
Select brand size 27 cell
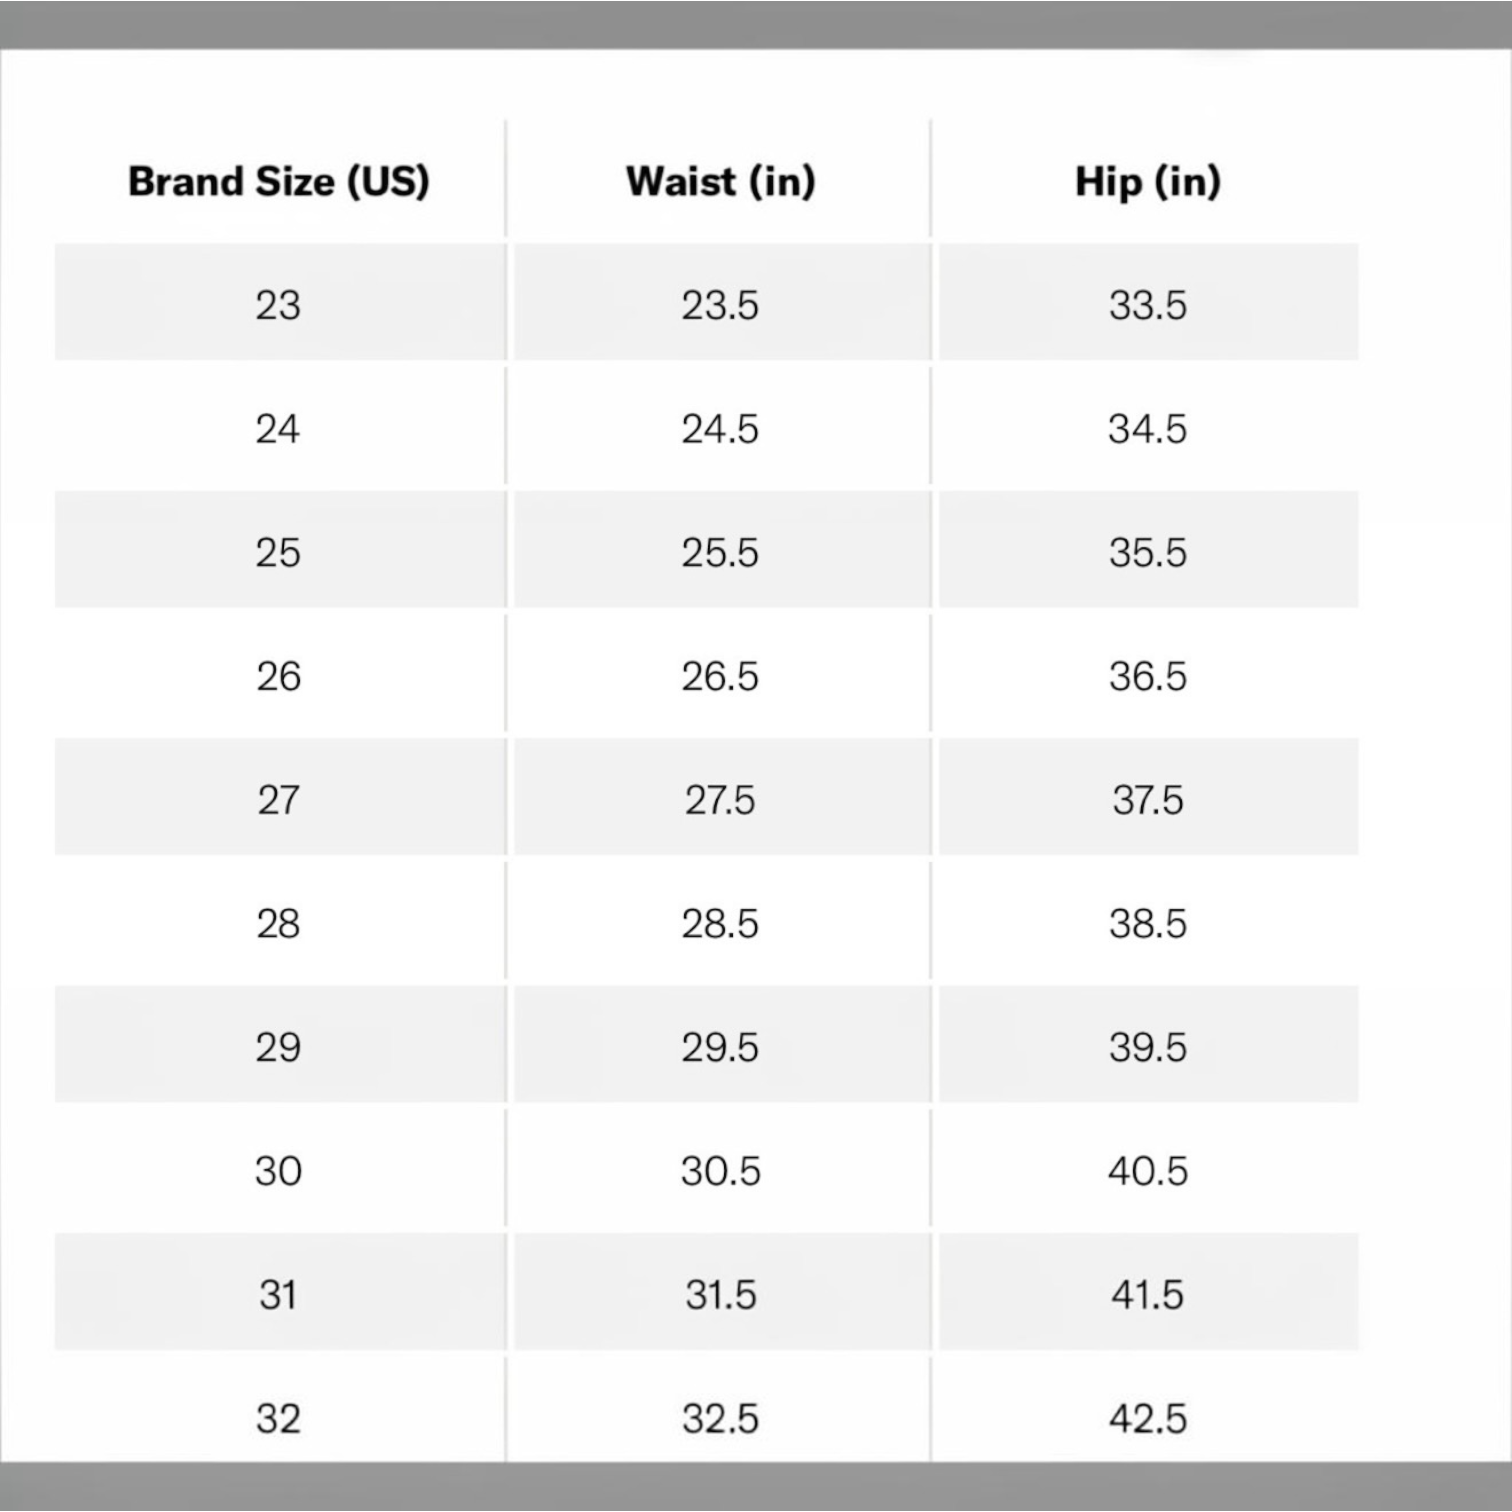pyautogui.click(x=280, y=797)
